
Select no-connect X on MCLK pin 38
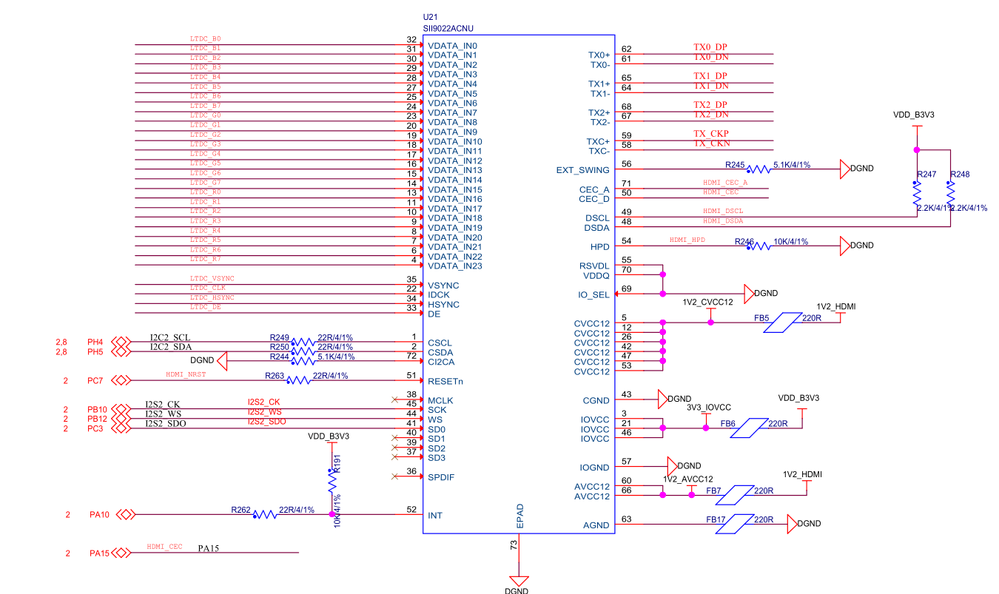tap(395, 400)
